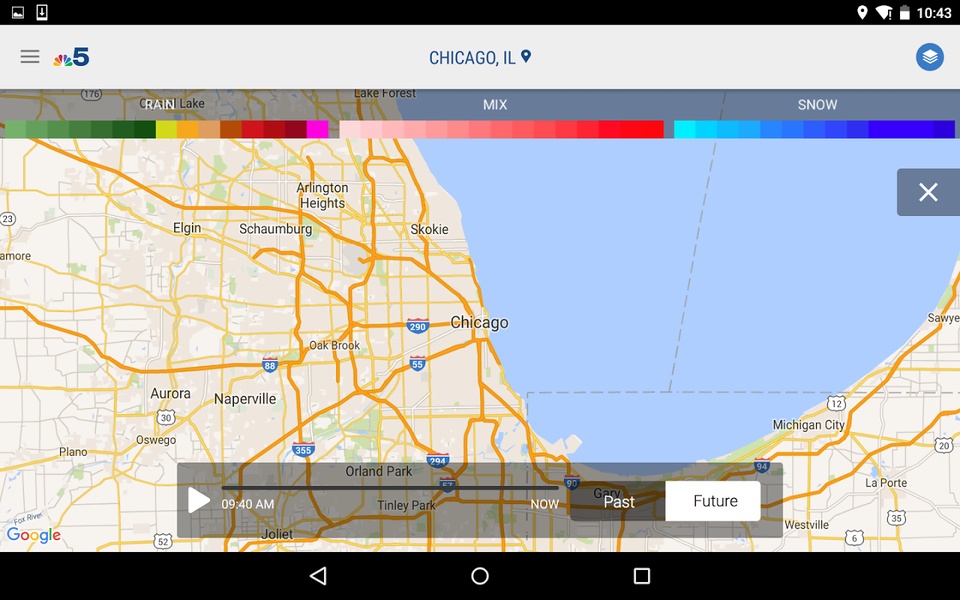
Task: Tap the NBC 5 logo
Action: click(x=71, y=58)
